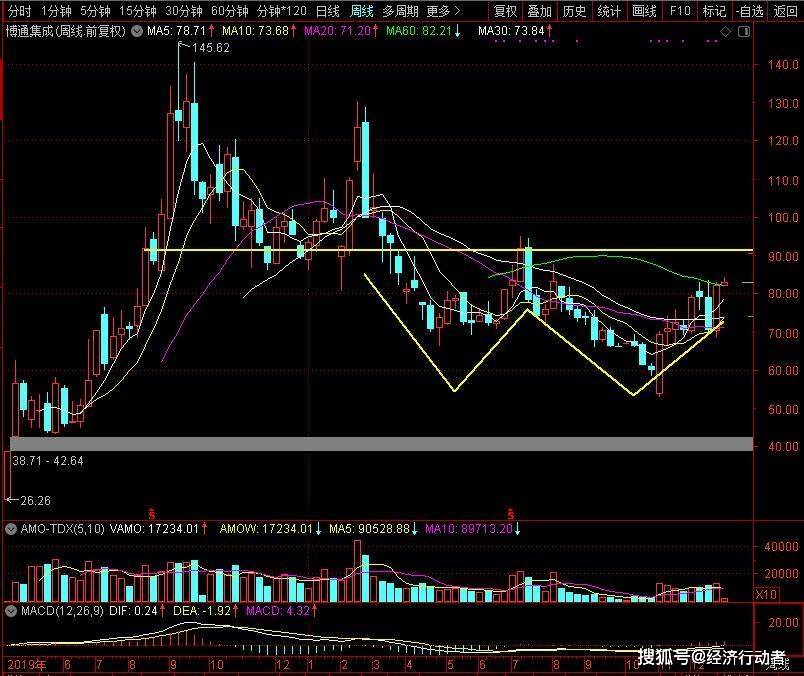Open F10 company information
804x676 pixels.
click(680, 11)
